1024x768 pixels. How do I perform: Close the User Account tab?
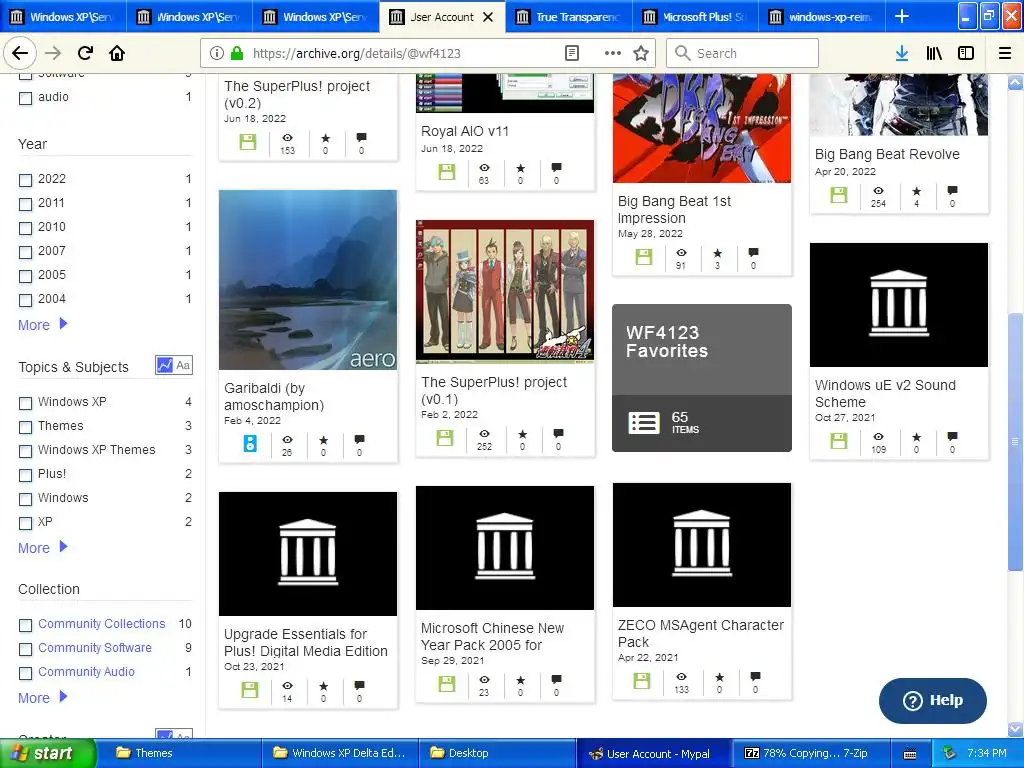pos(488,17)
